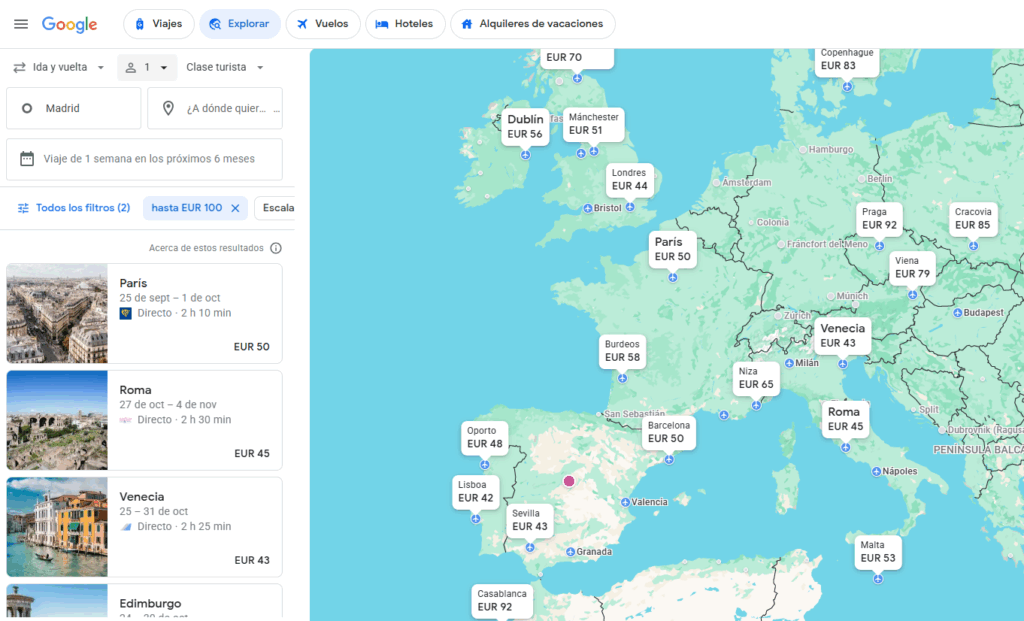Screen dimensions: 1024x621
Task: Click the Fráncfort del Meno dot
Action: (x=781, y=244)
